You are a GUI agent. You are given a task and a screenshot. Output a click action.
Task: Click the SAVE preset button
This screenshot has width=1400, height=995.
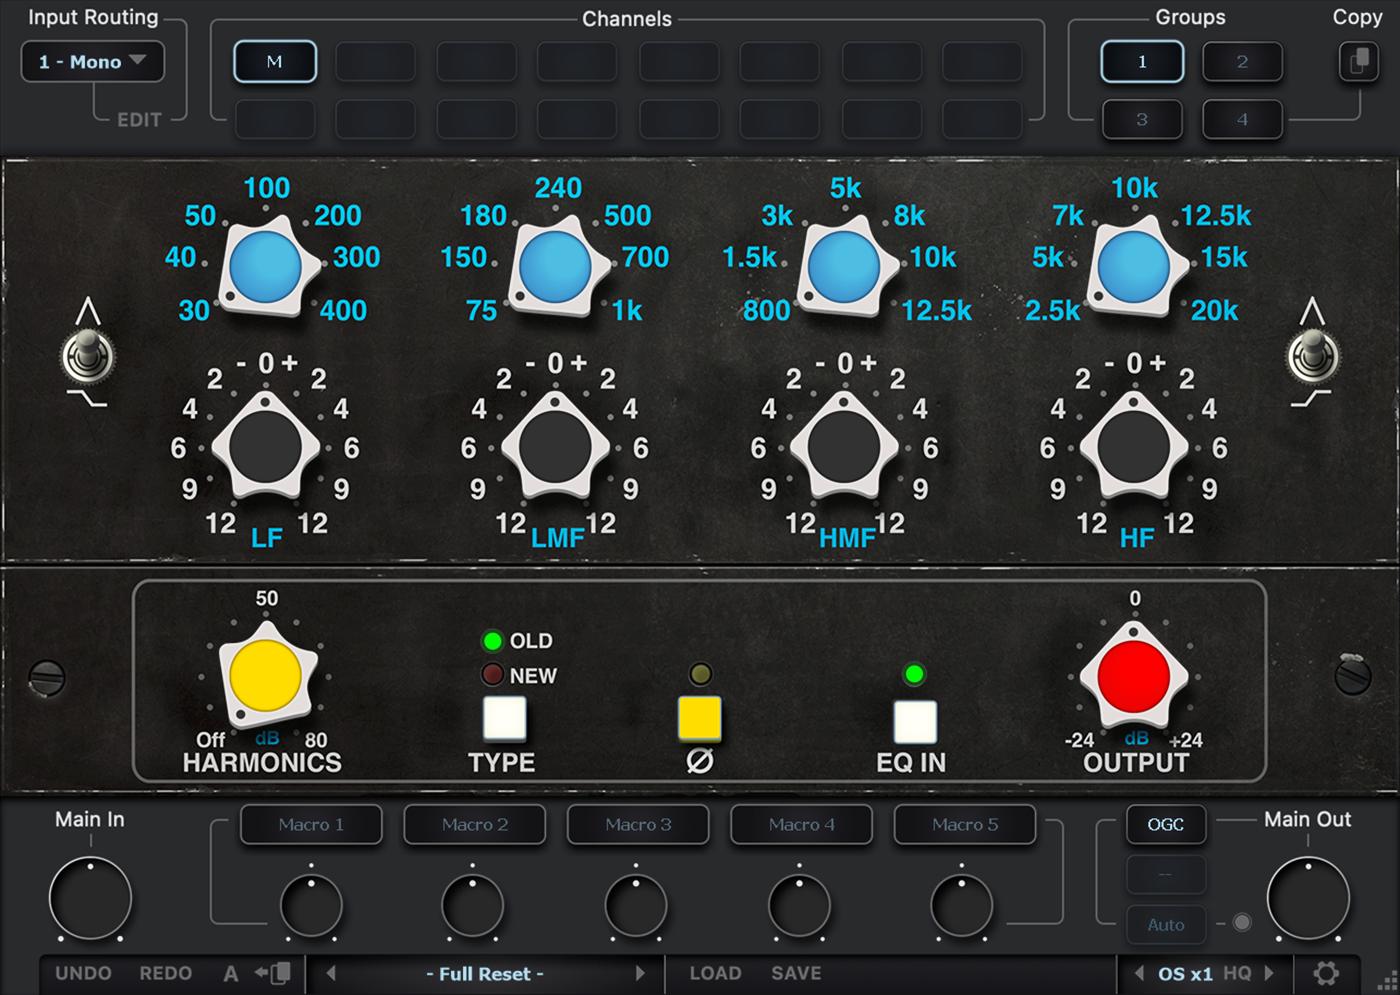coord(796,973)
